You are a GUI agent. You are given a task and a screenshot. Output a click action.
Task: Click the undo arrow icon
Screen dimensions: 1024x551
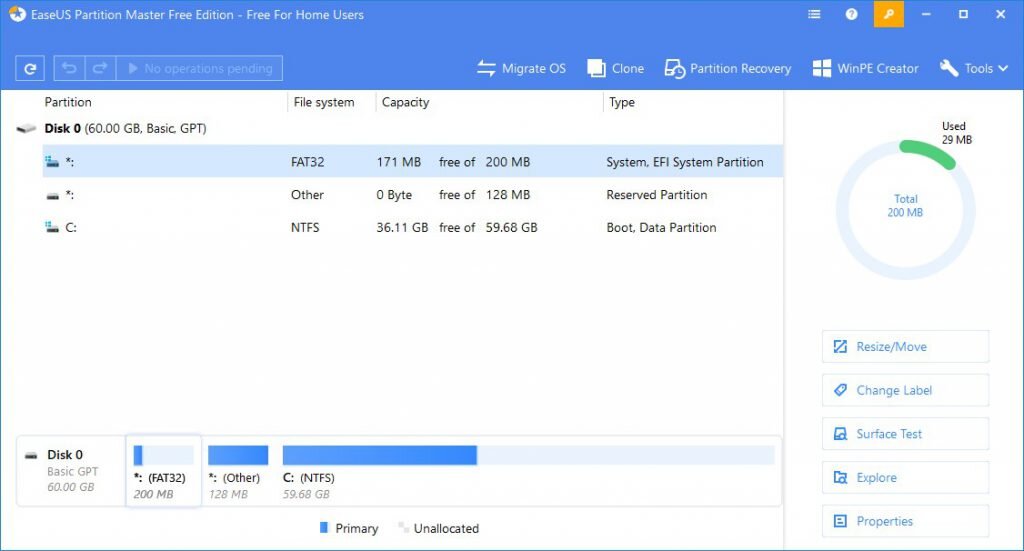coord(69,69)
